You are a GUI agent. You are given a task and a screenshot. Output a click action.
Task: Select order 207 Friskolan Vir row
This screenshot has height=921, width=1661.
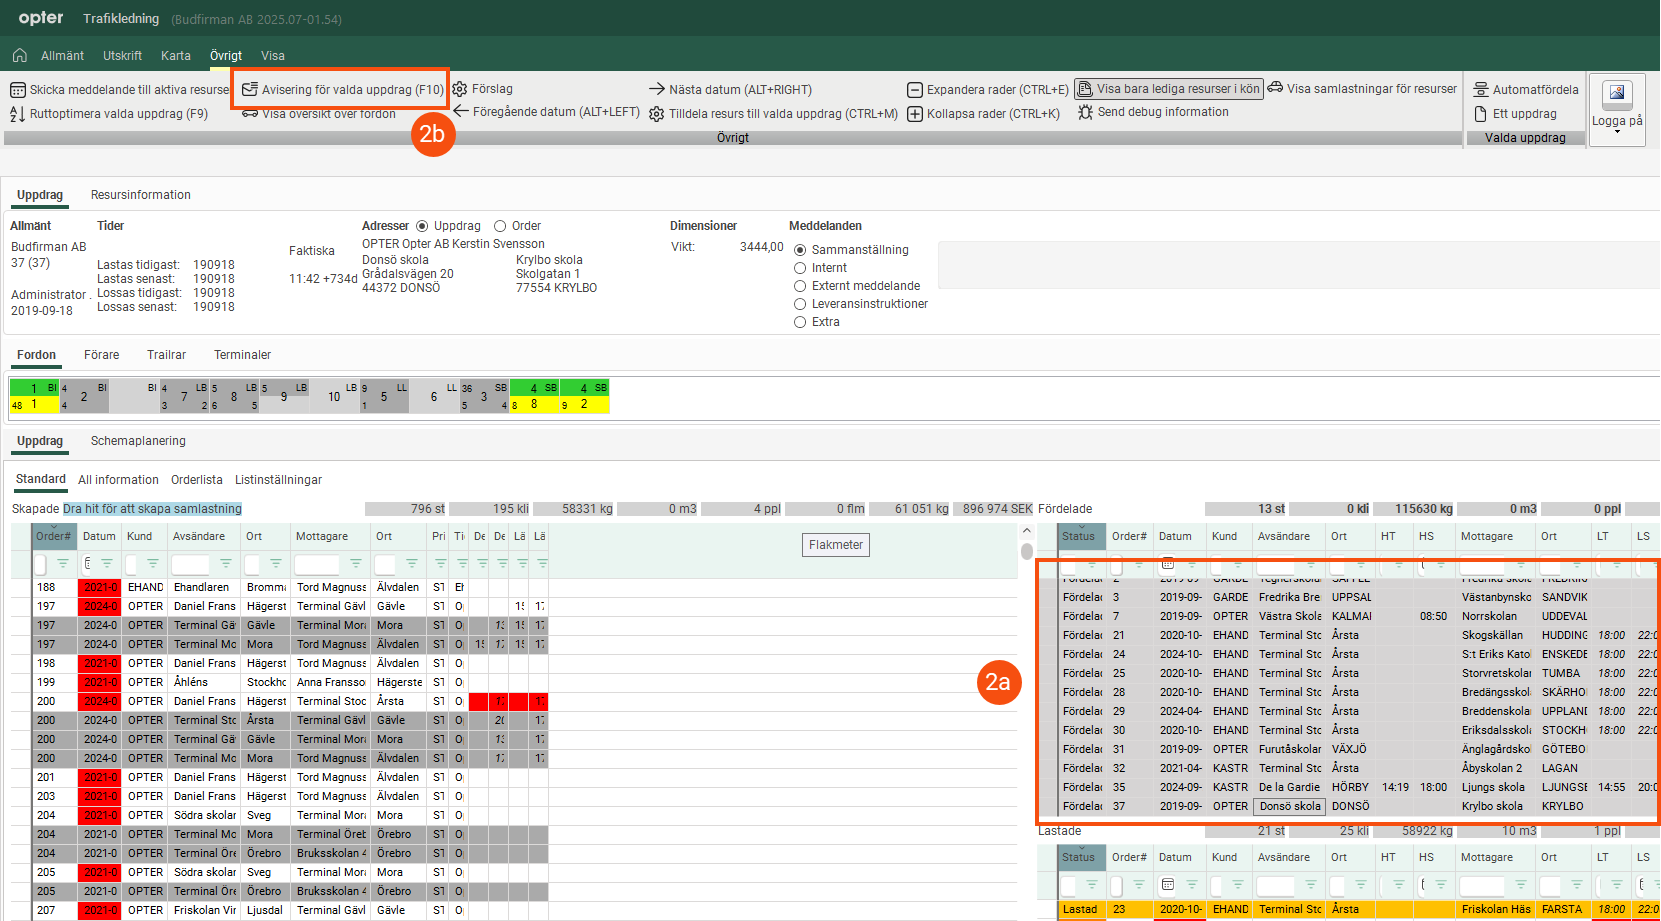pyautogui.click(x=290, y=910)
